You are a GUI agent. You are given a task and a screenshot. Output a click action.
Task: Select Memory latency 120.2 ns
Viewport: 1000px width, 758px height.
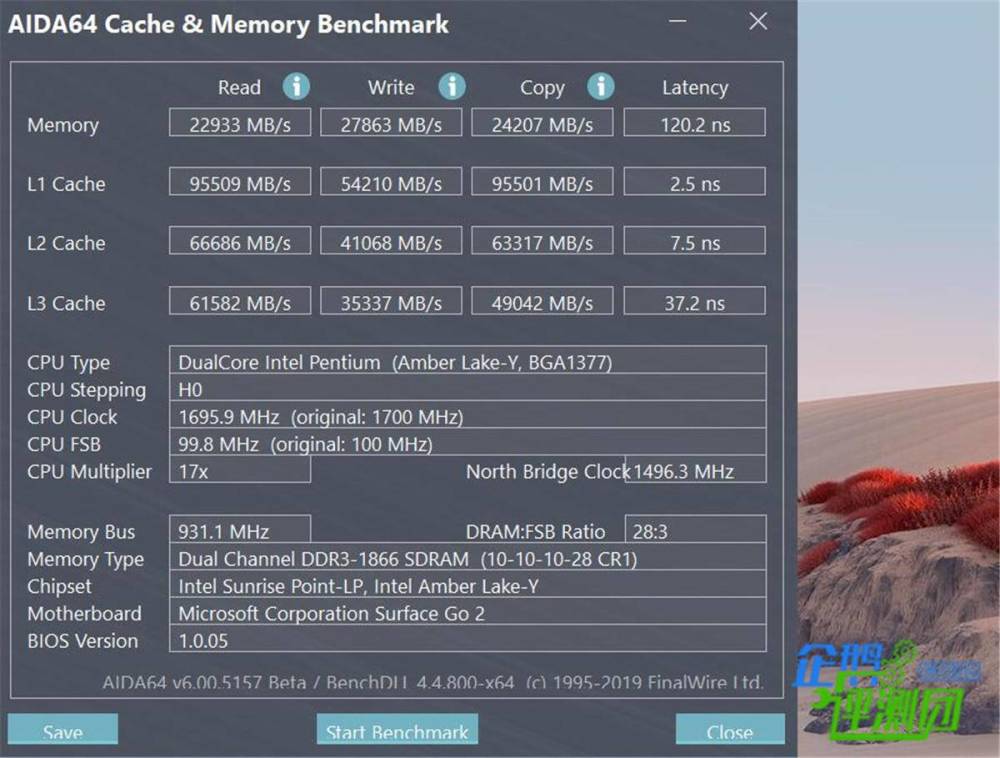click(695, 122)
